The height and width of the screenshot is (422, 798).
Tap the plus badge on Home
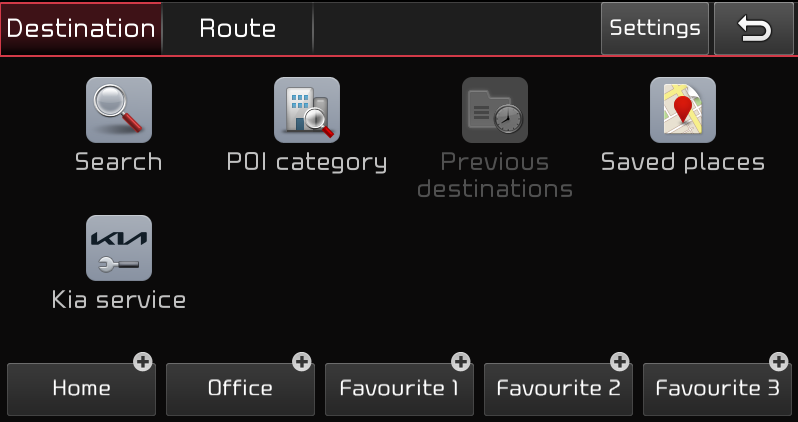click(143, 362)
